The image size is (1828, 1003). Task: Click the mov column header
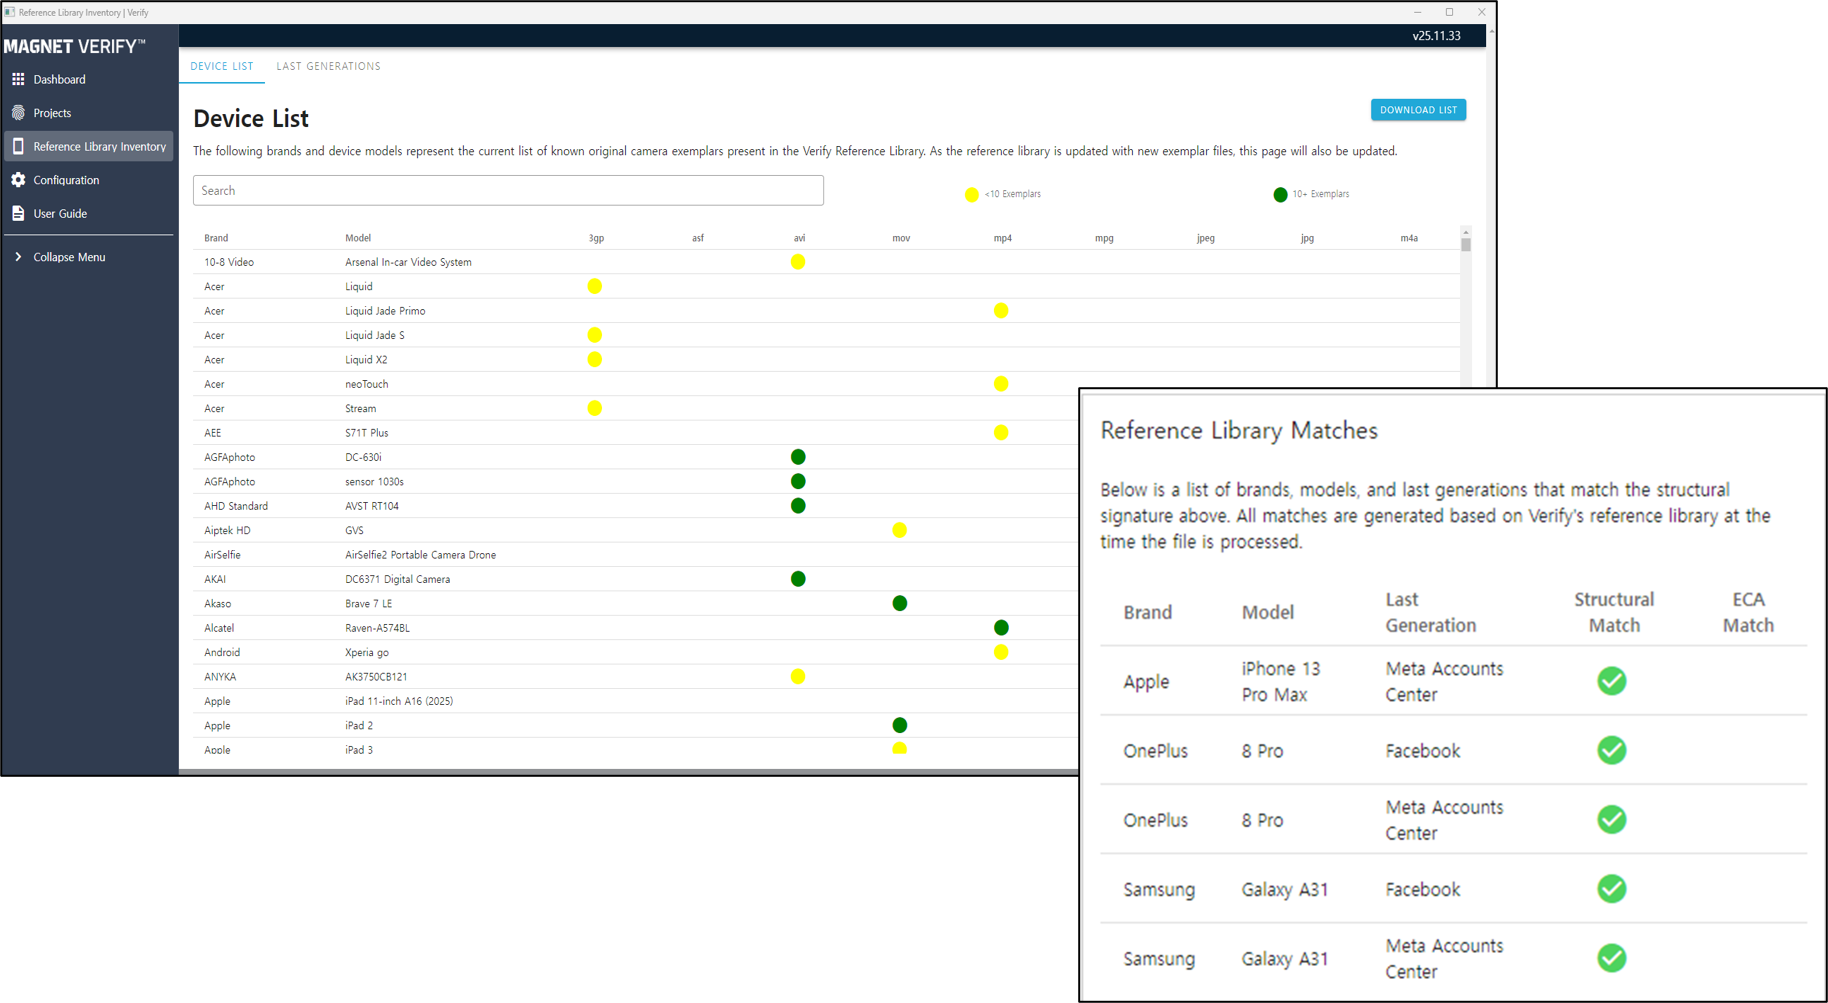coord(901,238)
